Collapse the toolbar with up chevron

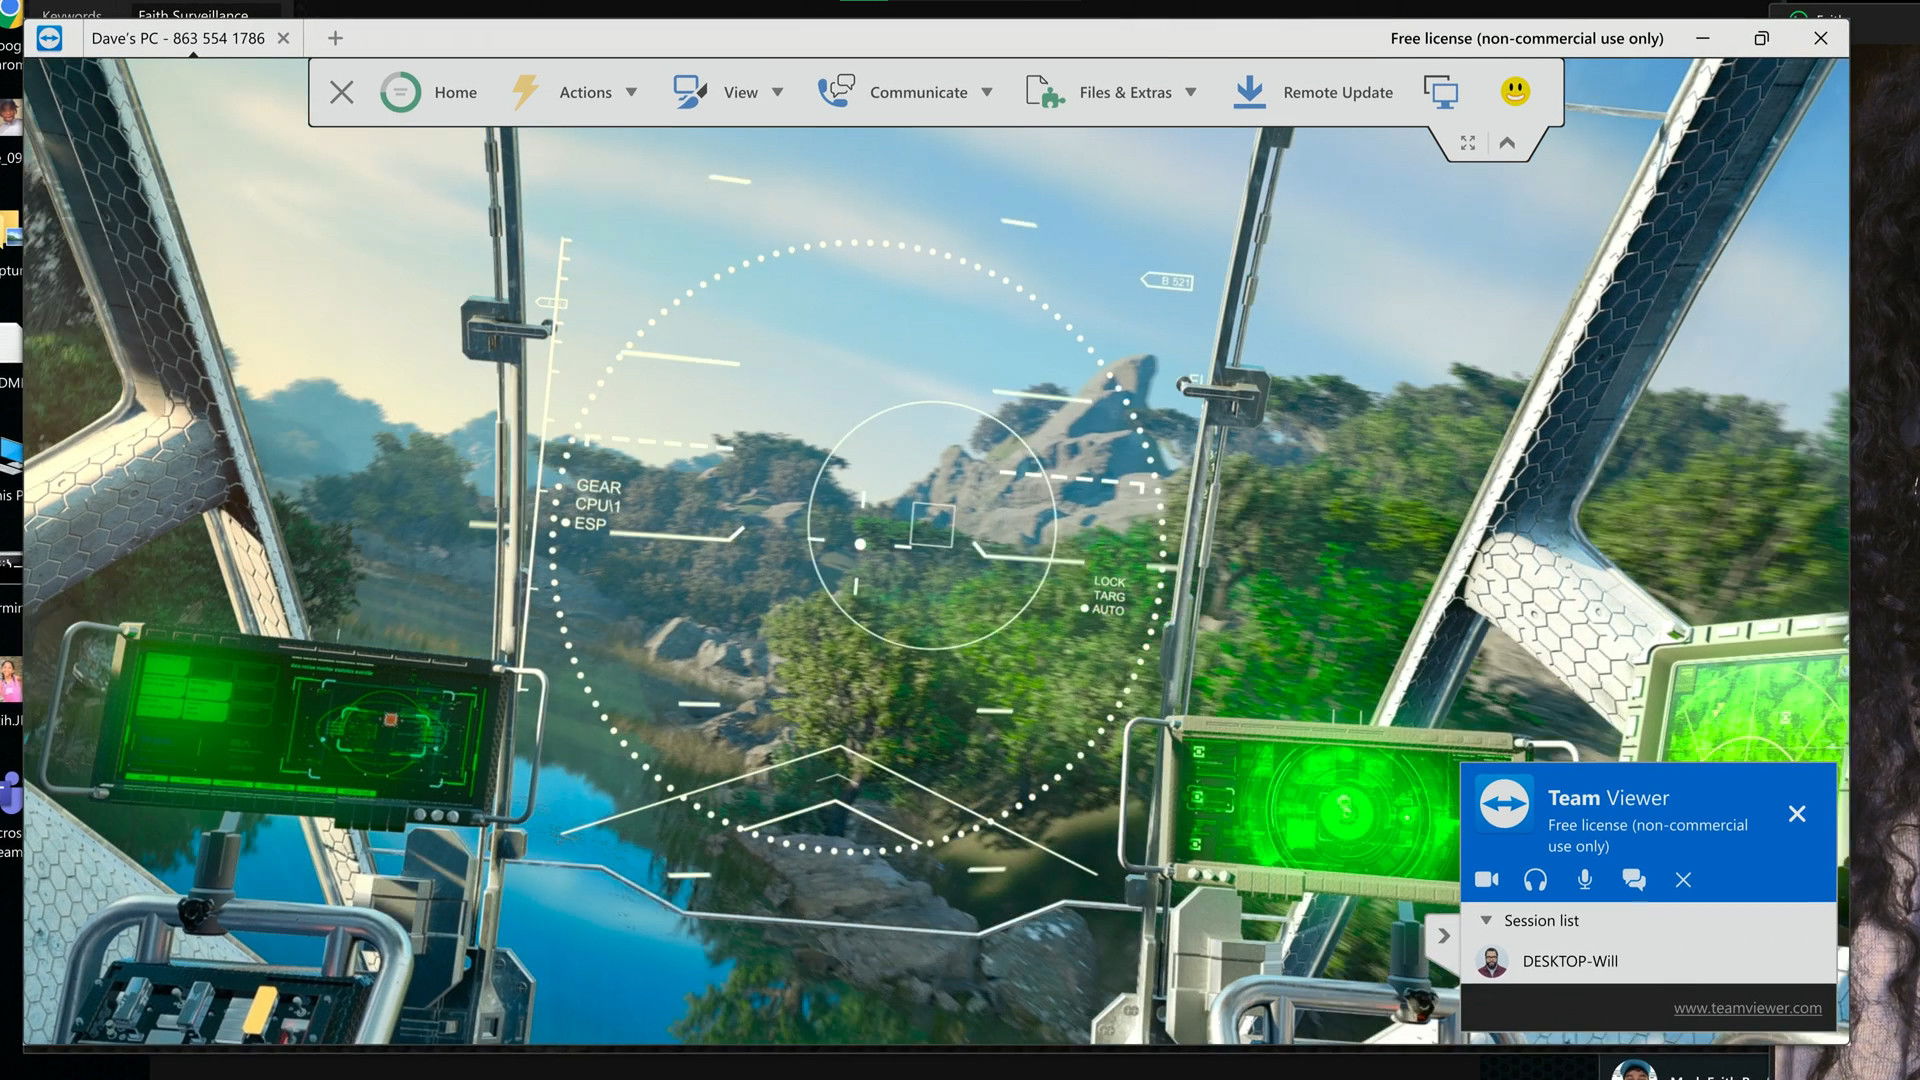click(x=1507, y=143)
